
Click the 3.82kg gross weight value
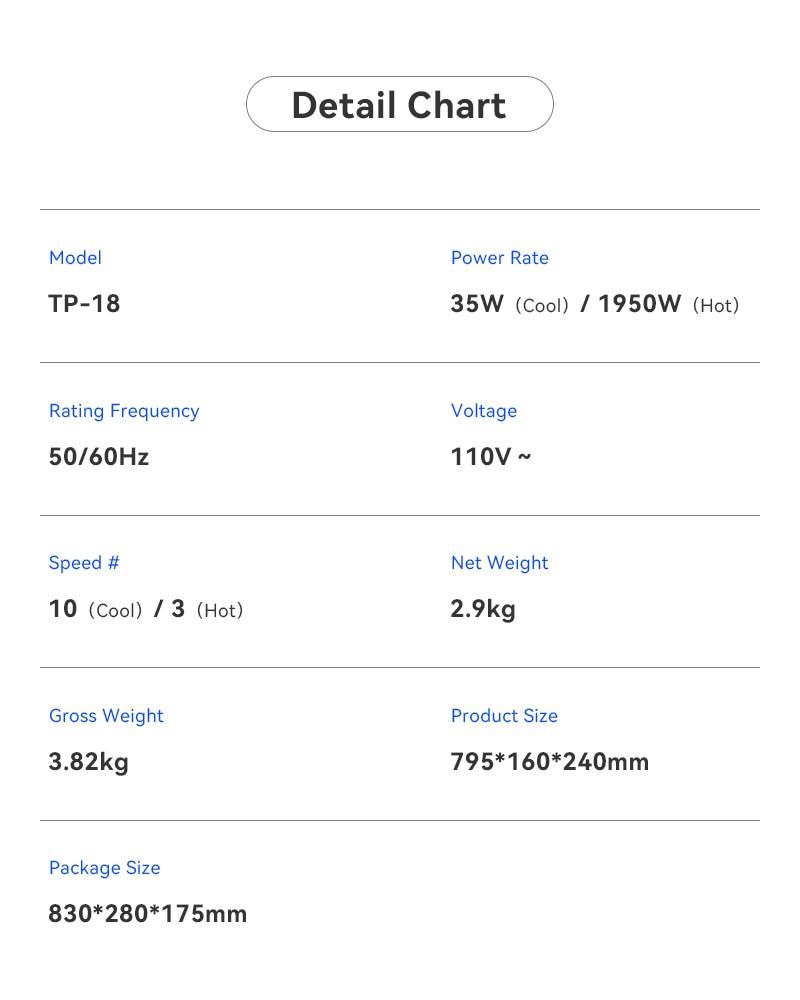88,762
